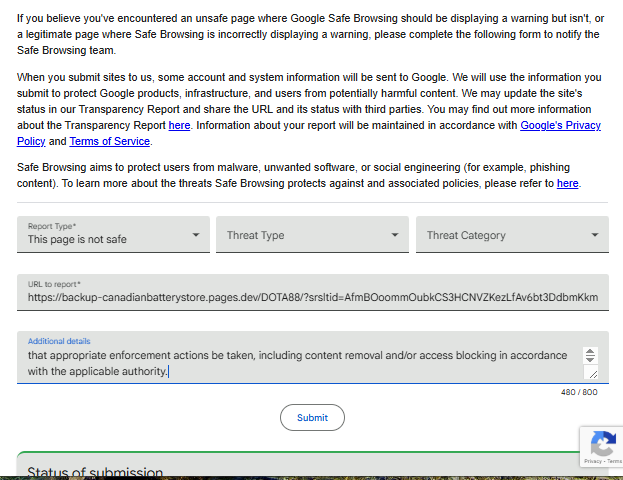
Task: Open the Threat Category dropdown
Action: (512, 234)
